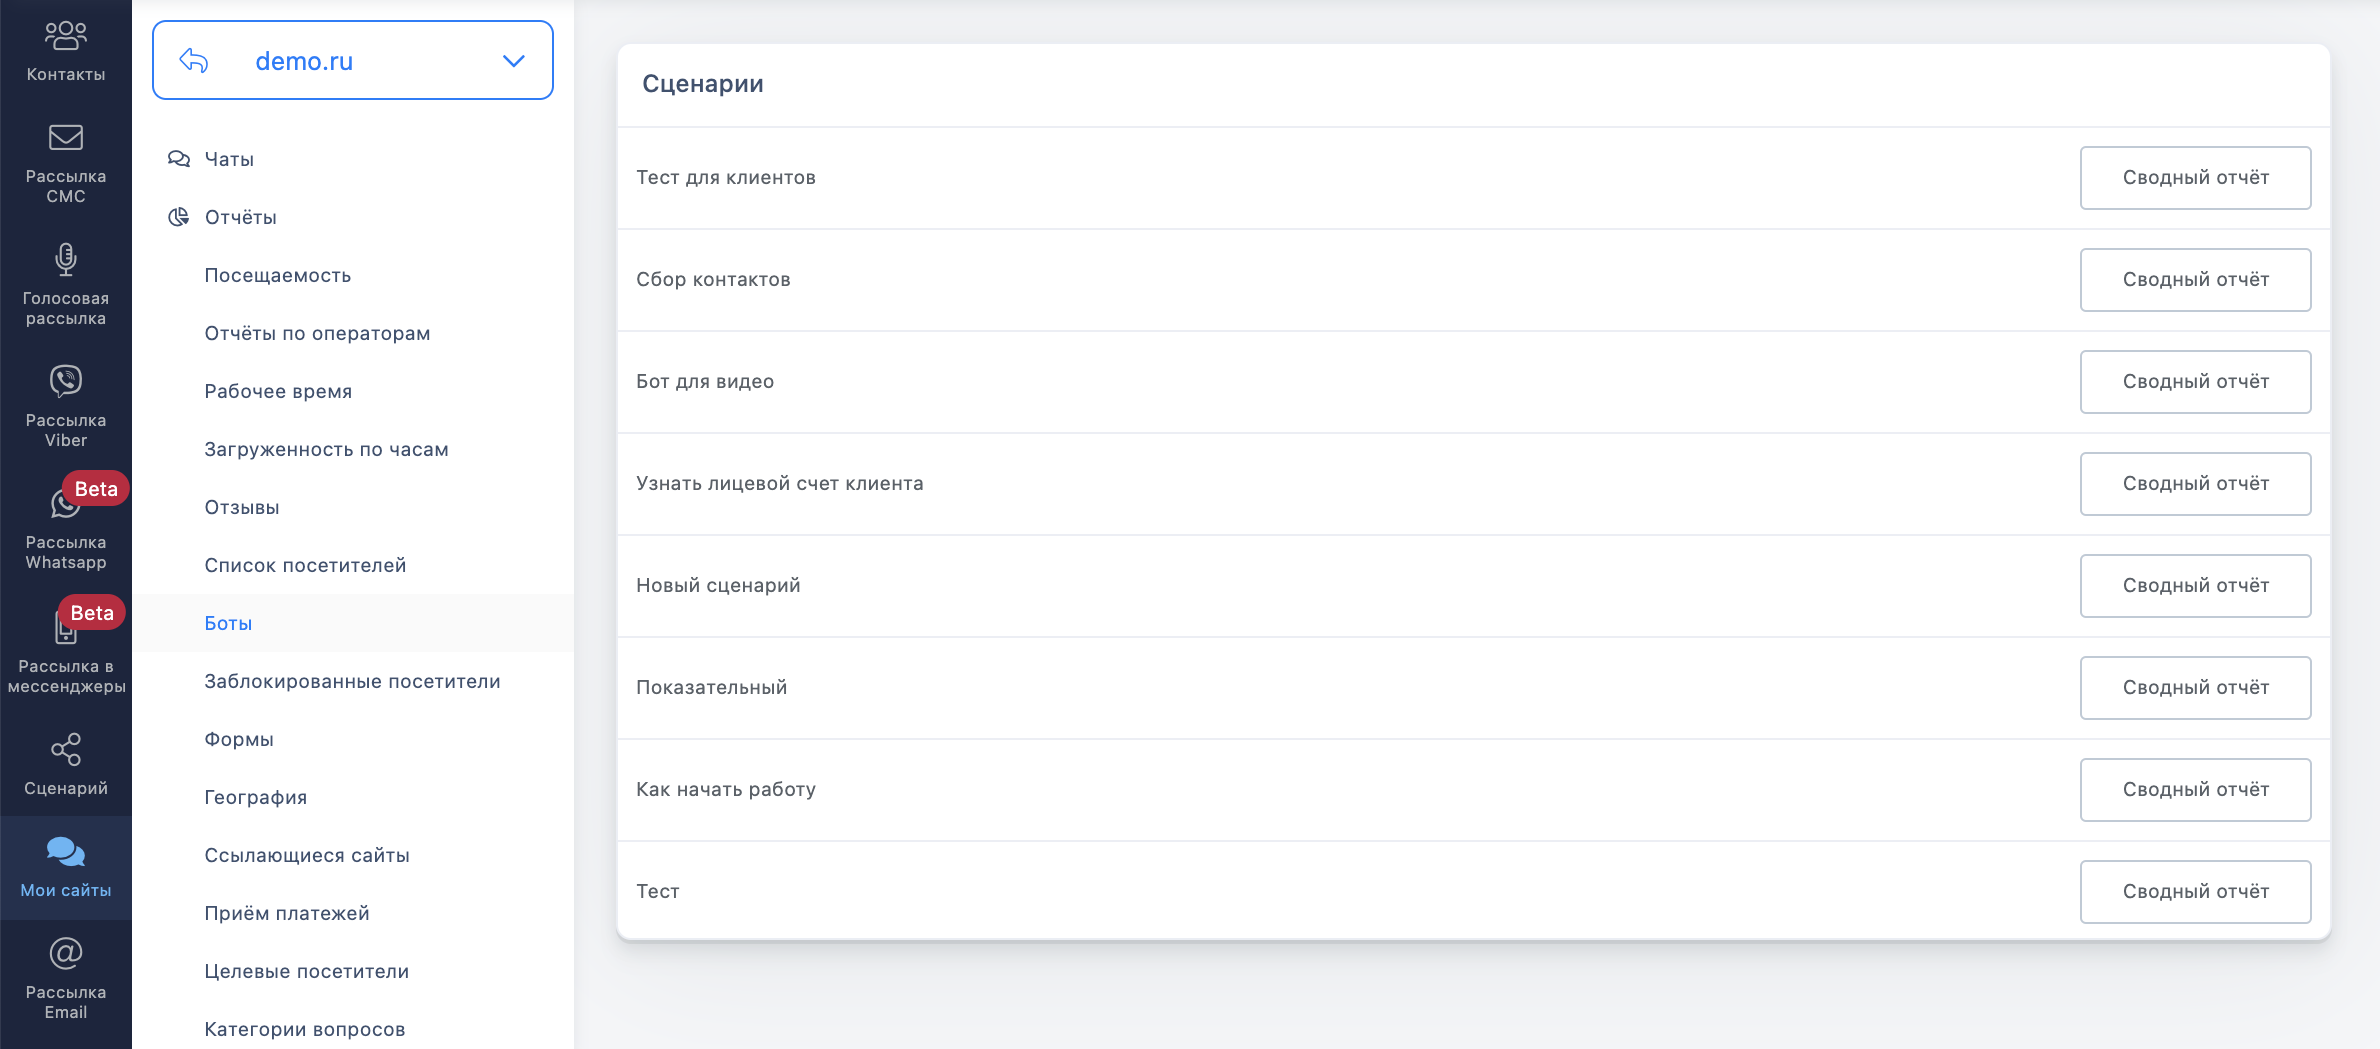Screen dimensions: 2380x1049
Task: Open messenger mailing Beta icon
Action: [66, 630]
